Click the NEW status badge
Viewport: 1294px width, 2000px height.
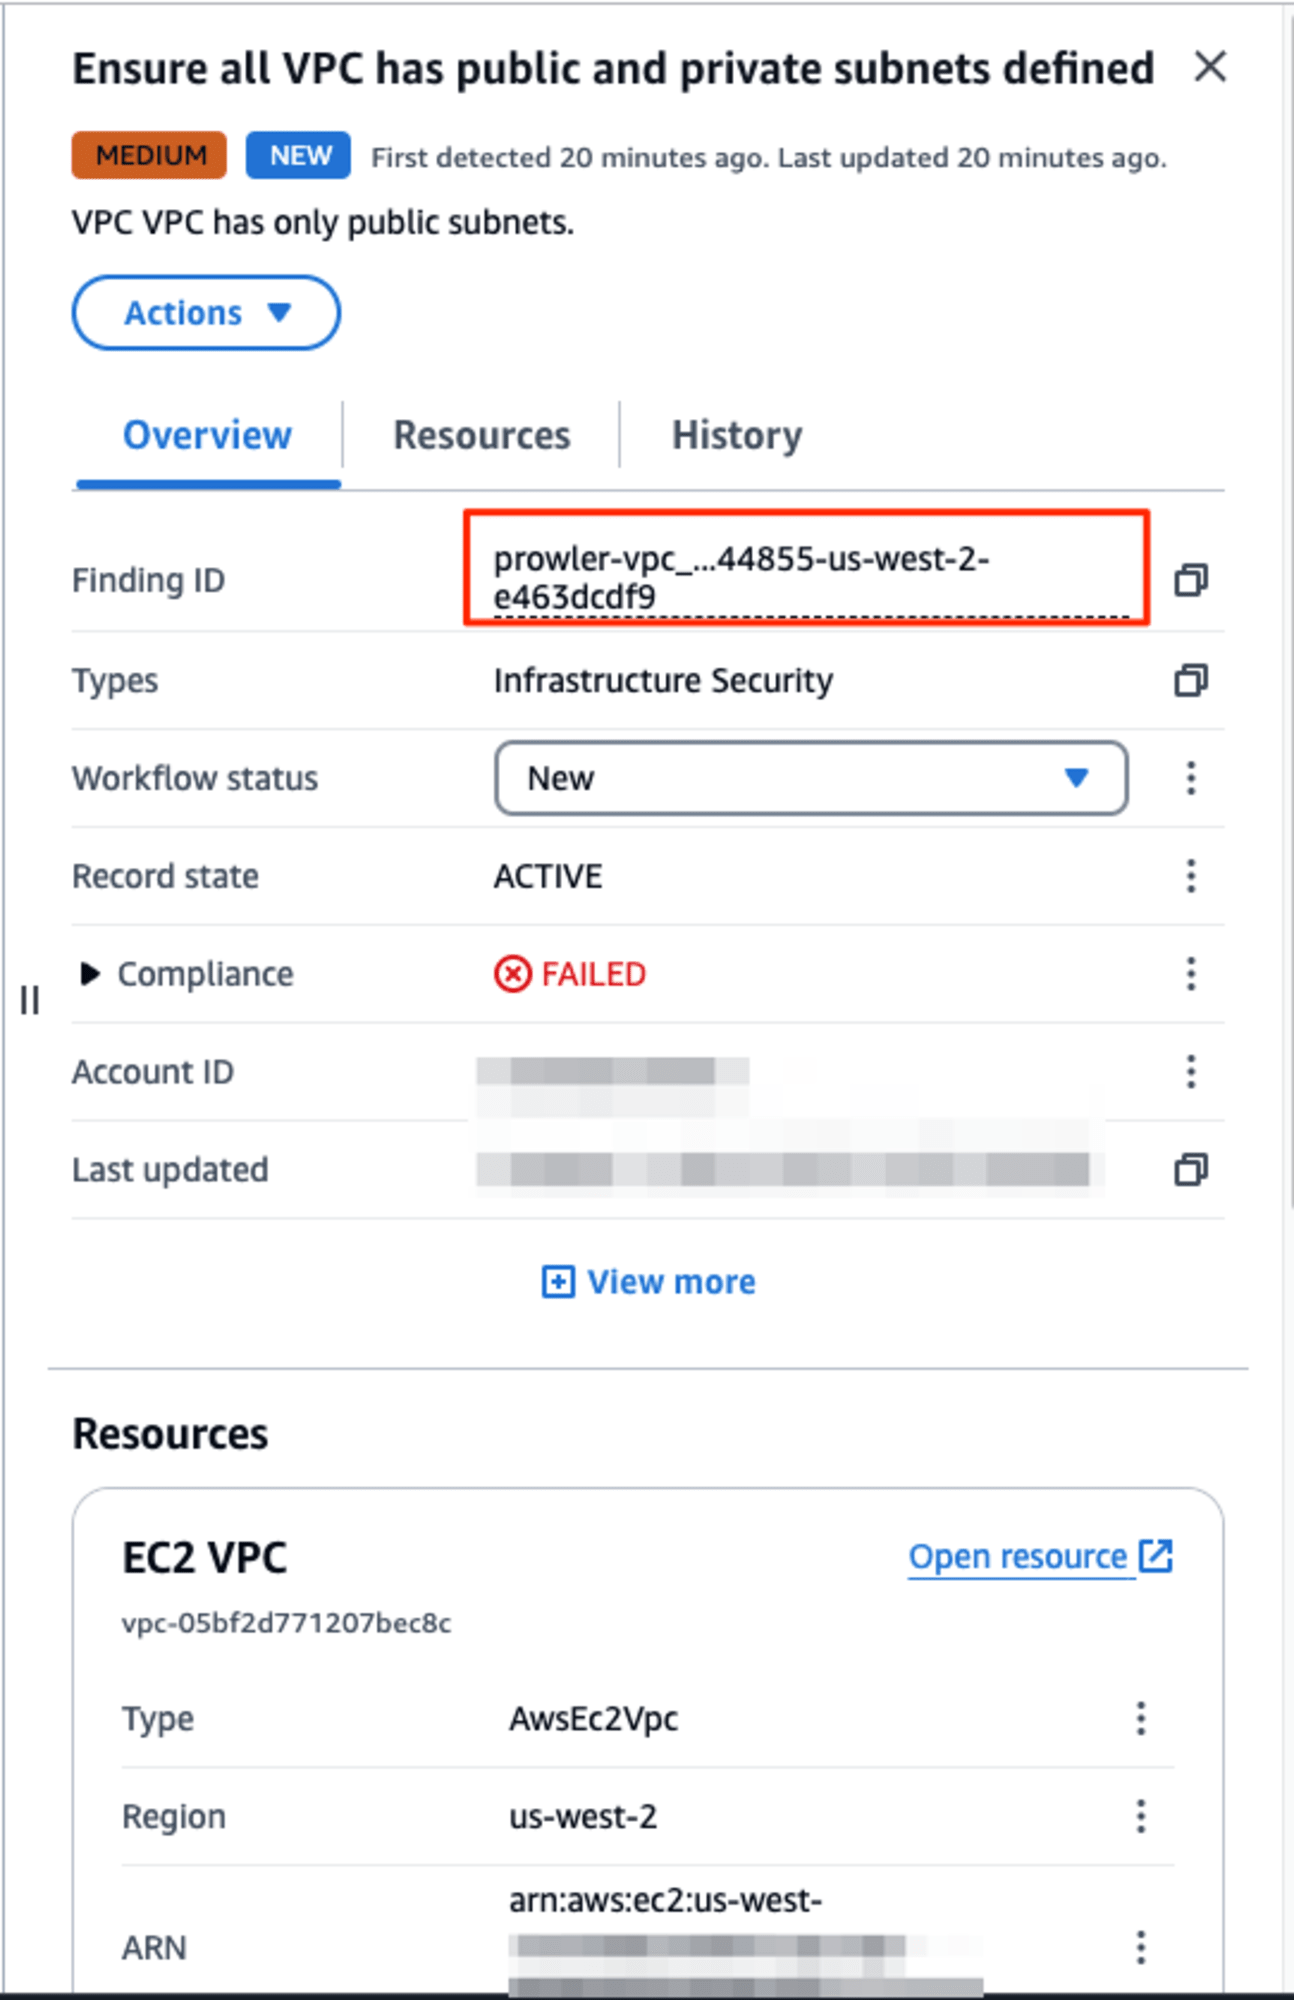coord(299,155)
